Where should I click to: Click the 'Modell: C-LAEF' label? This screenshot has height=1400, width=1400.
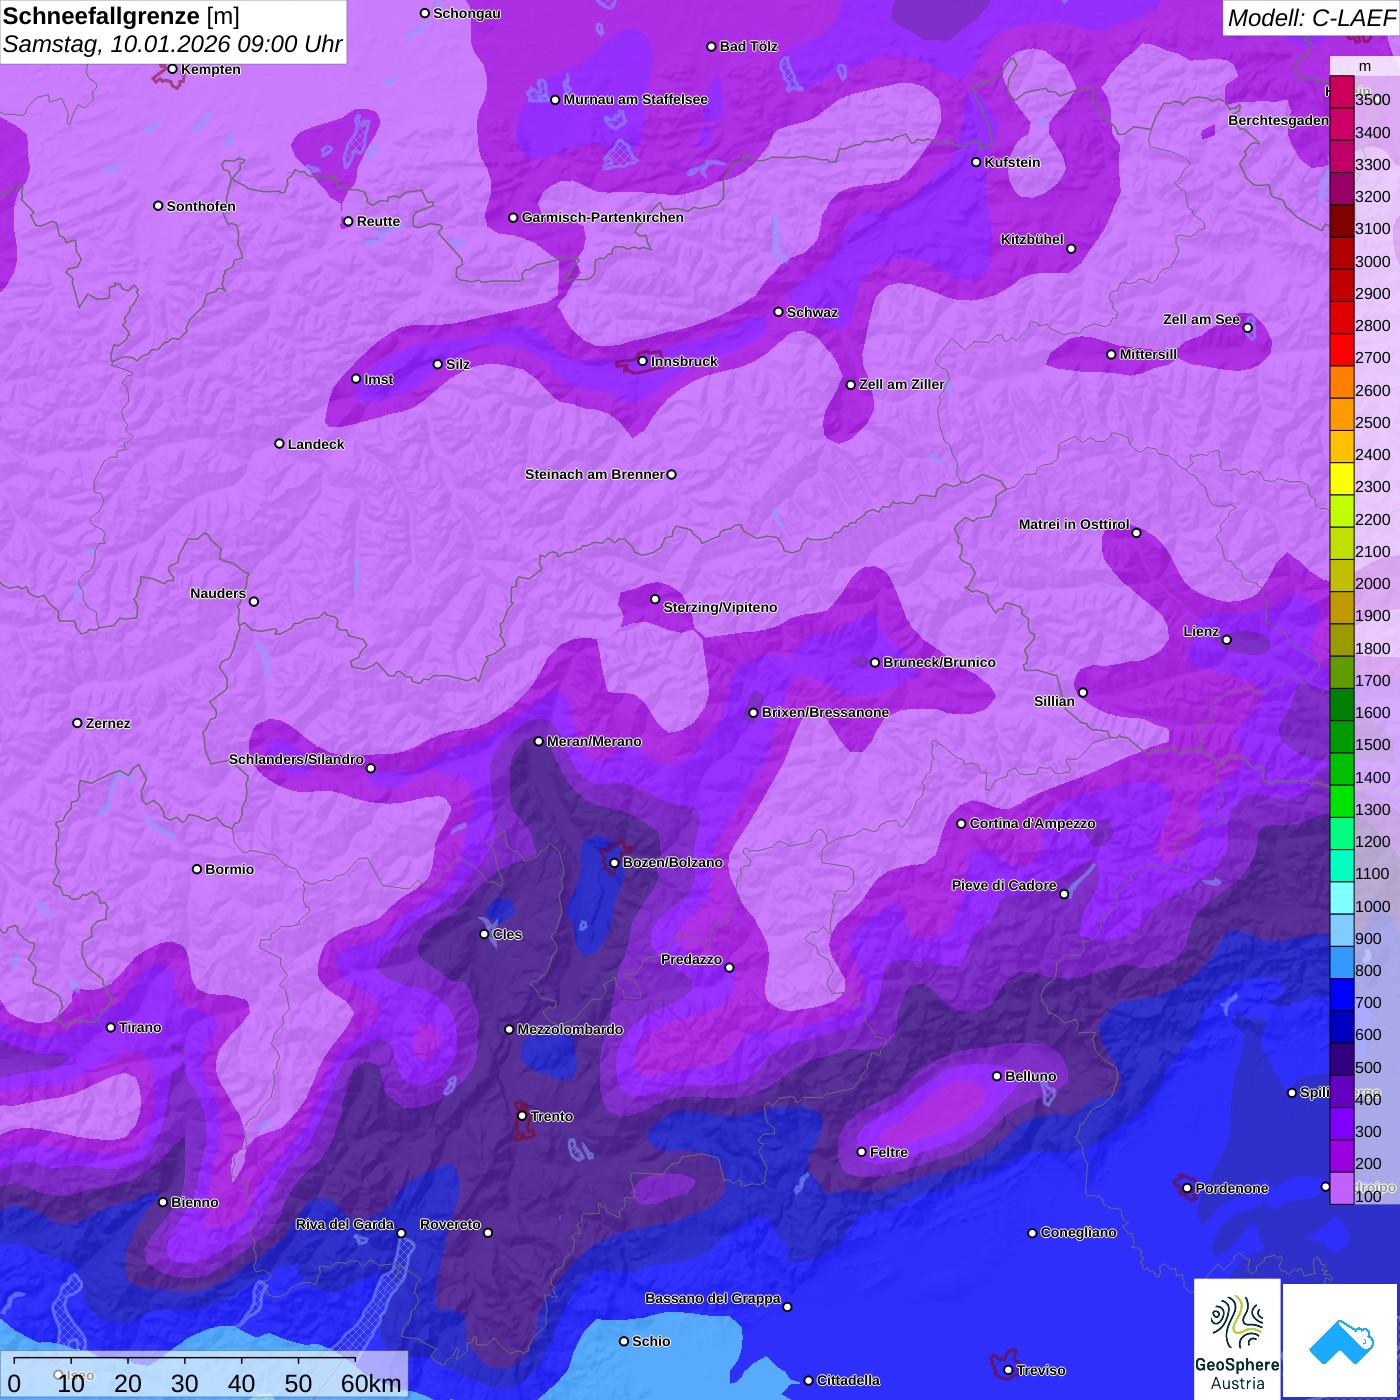pyautogui.click(x=1311, y=18)
